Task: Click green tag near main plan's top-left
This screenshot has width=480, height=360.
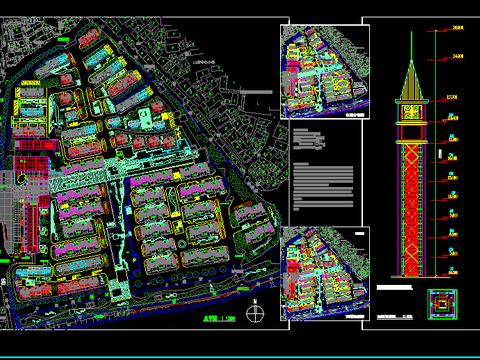Action: 63,39
